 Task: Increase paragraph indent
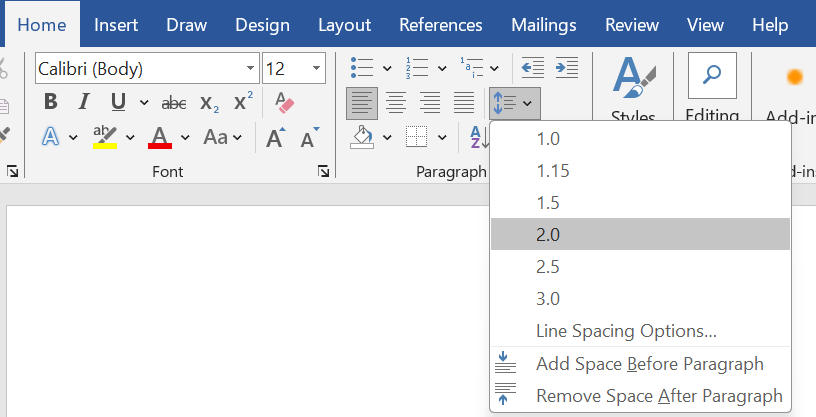click(567, 68)
